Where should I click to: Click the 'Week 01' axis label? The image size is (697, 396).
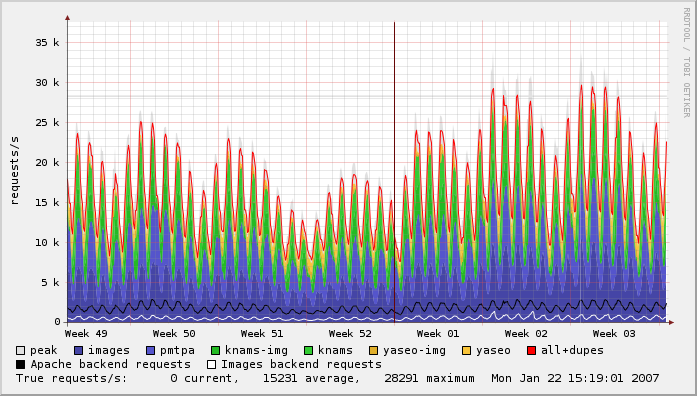click(x=438, y=334)
